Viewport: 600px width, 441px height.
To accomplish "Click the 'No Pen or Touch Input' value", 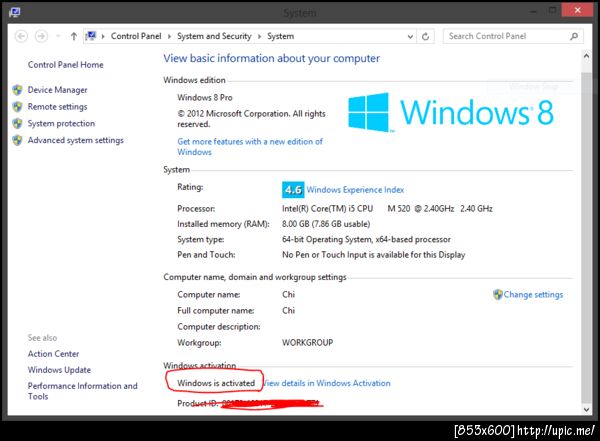I will coord(373,255).
